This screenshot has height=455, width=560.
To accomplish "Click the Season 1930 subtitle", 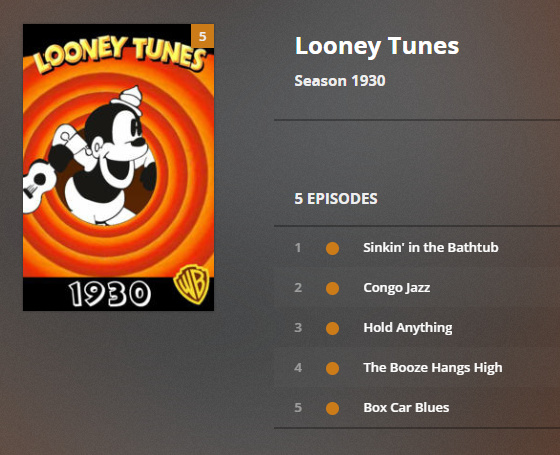I will [340, 81].
